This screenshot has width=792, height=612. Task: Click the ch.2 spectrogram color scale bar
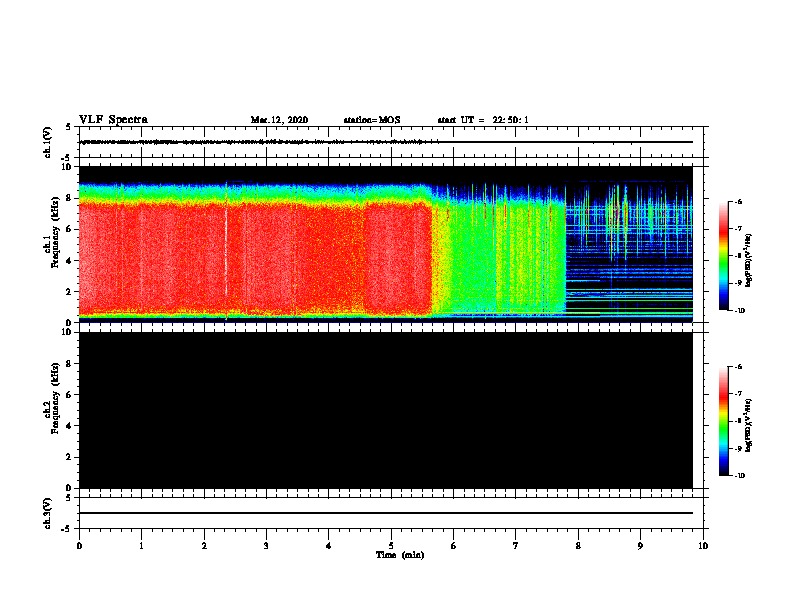click(723, 421)
